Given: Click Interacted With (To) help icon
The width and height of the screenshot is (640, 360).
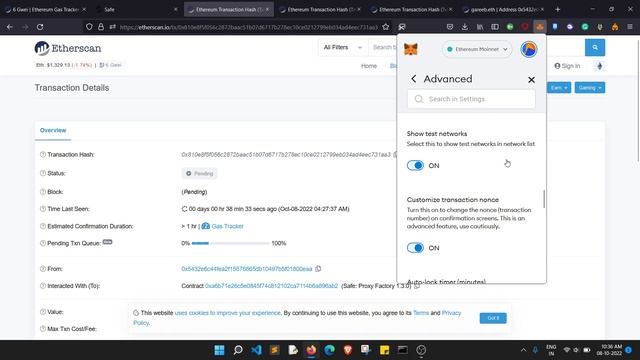Looking at the screenshot, I should [x=42, y=286].
